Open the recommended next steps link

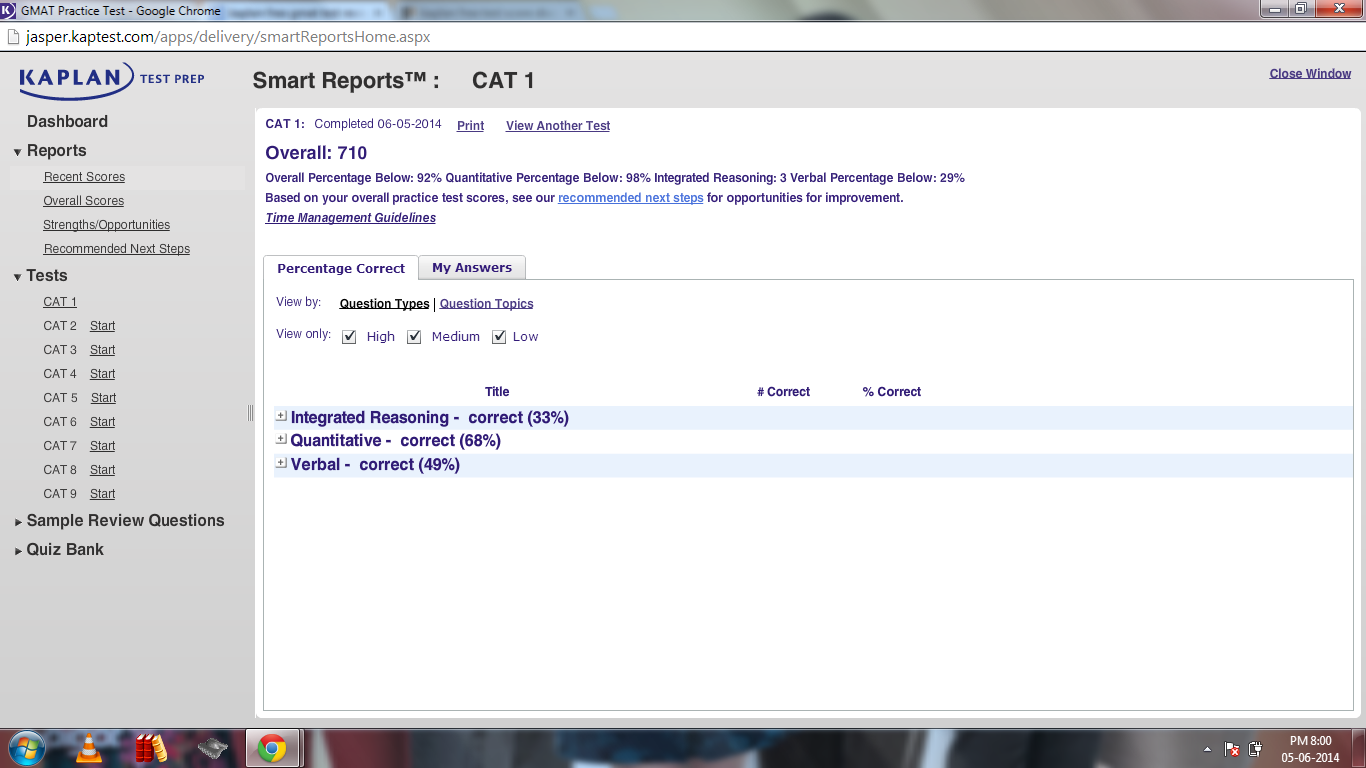pyautogui.click(x=630, y=198)
